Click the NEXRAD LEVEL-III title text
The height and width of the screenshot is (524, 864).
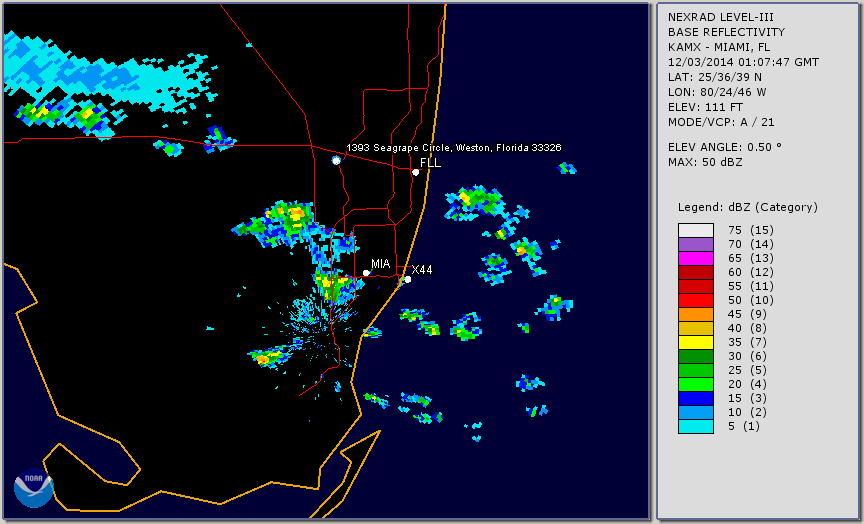click(720, 17)
